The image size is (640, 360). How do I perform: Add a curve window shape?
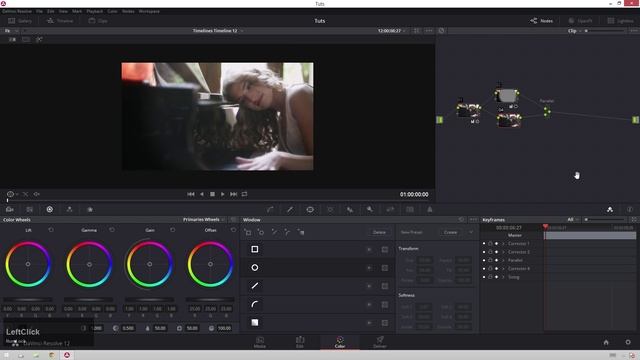pos(287,232)
